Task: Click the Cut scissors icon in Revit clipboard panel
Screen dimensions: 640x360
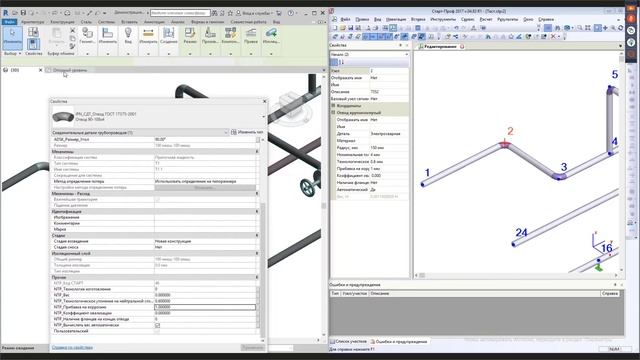Action: pyautogui.click(x=73, y=31)
